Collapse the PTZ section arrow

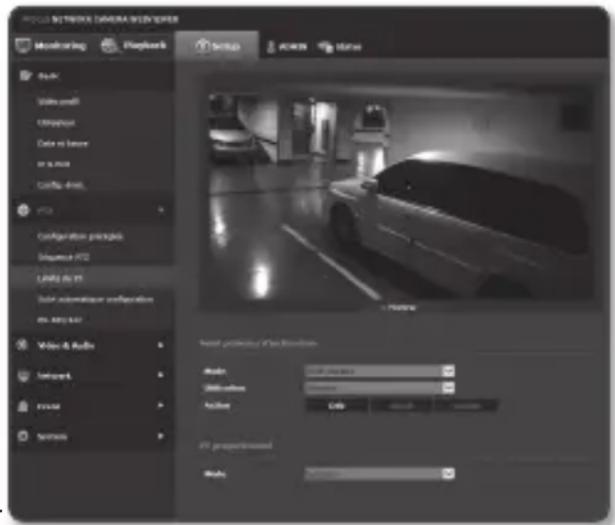point(160,211)
